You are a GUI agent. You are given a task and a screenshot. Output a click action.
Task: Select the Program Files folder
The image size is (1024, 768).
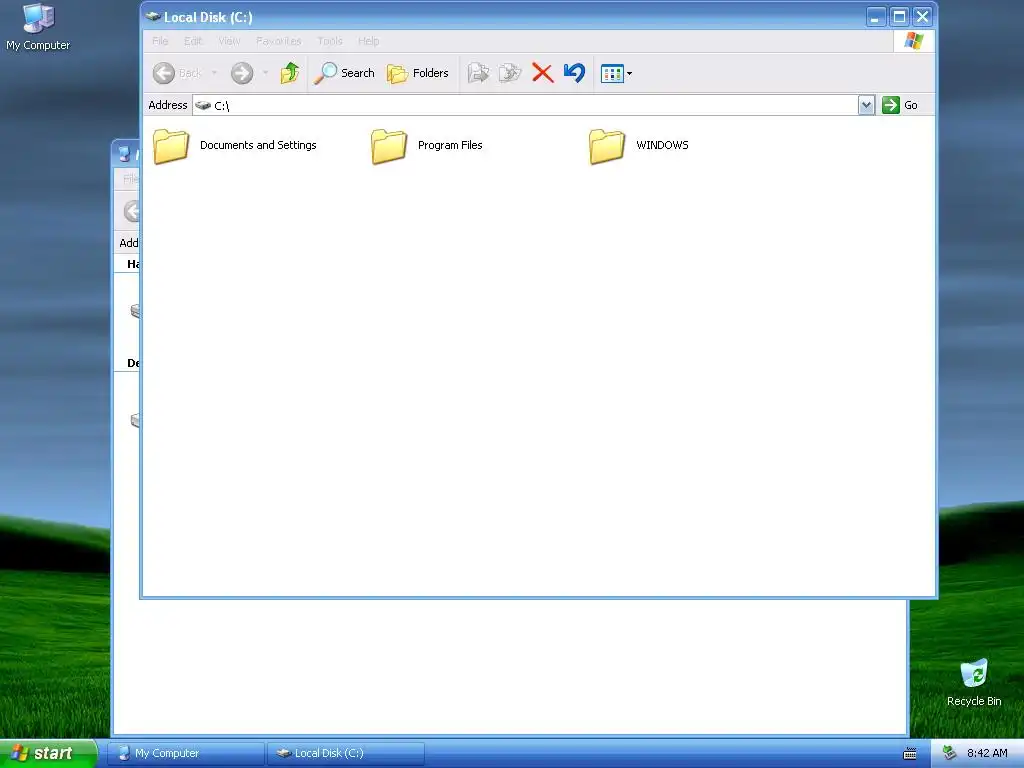(x=427, y=146)
